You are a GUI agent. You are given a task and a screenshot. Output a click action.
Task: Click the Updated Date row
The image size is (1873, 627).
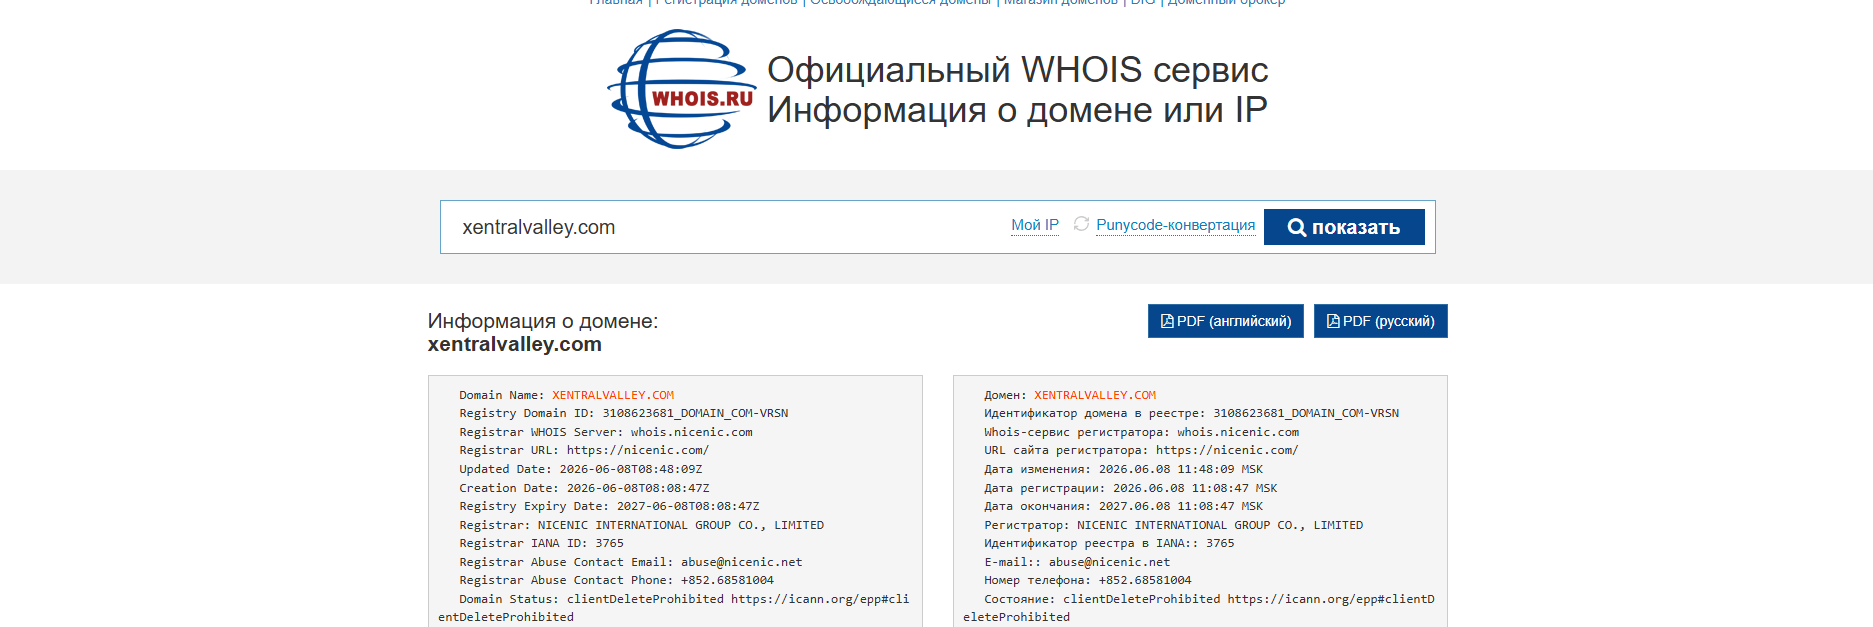click(x=581, y=469)
